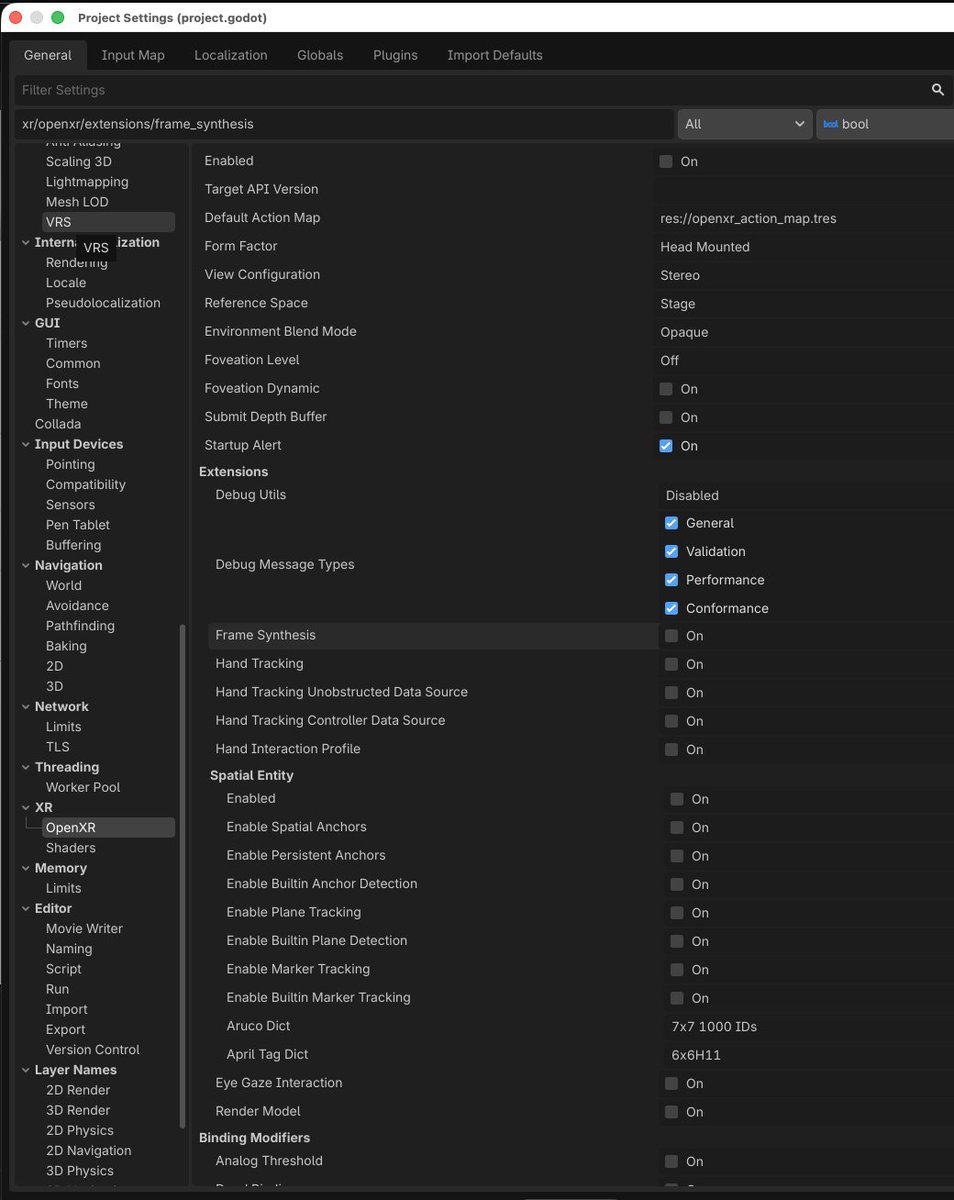Collapse the XR section arrow
This screenshot has height=1200, width=954.
click(25, 807)
